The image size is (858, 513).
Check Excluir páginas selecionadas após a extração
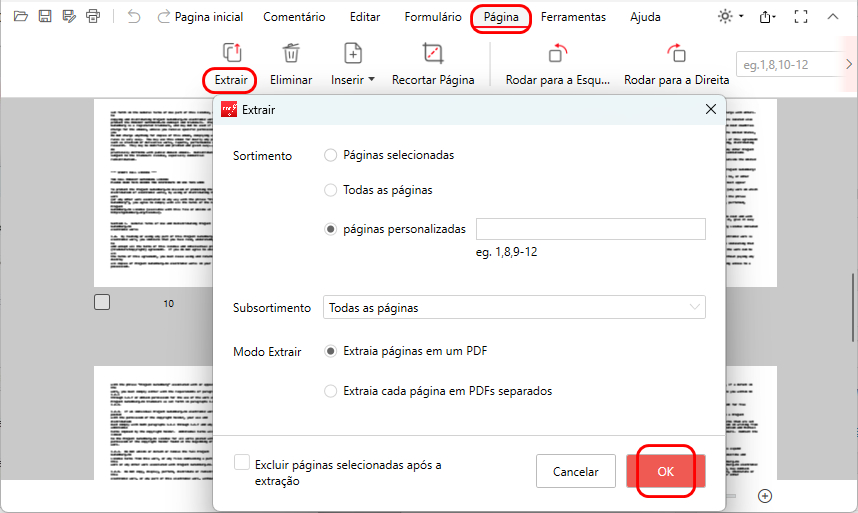[x=242, y=462]
